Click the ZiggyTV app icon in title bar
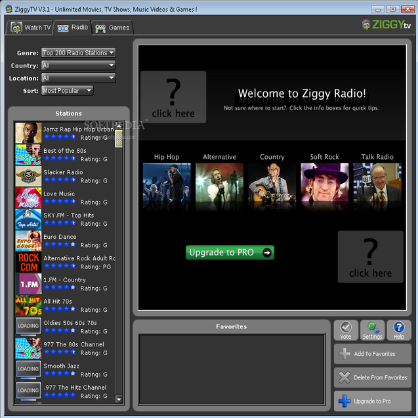 click(9, 9)
